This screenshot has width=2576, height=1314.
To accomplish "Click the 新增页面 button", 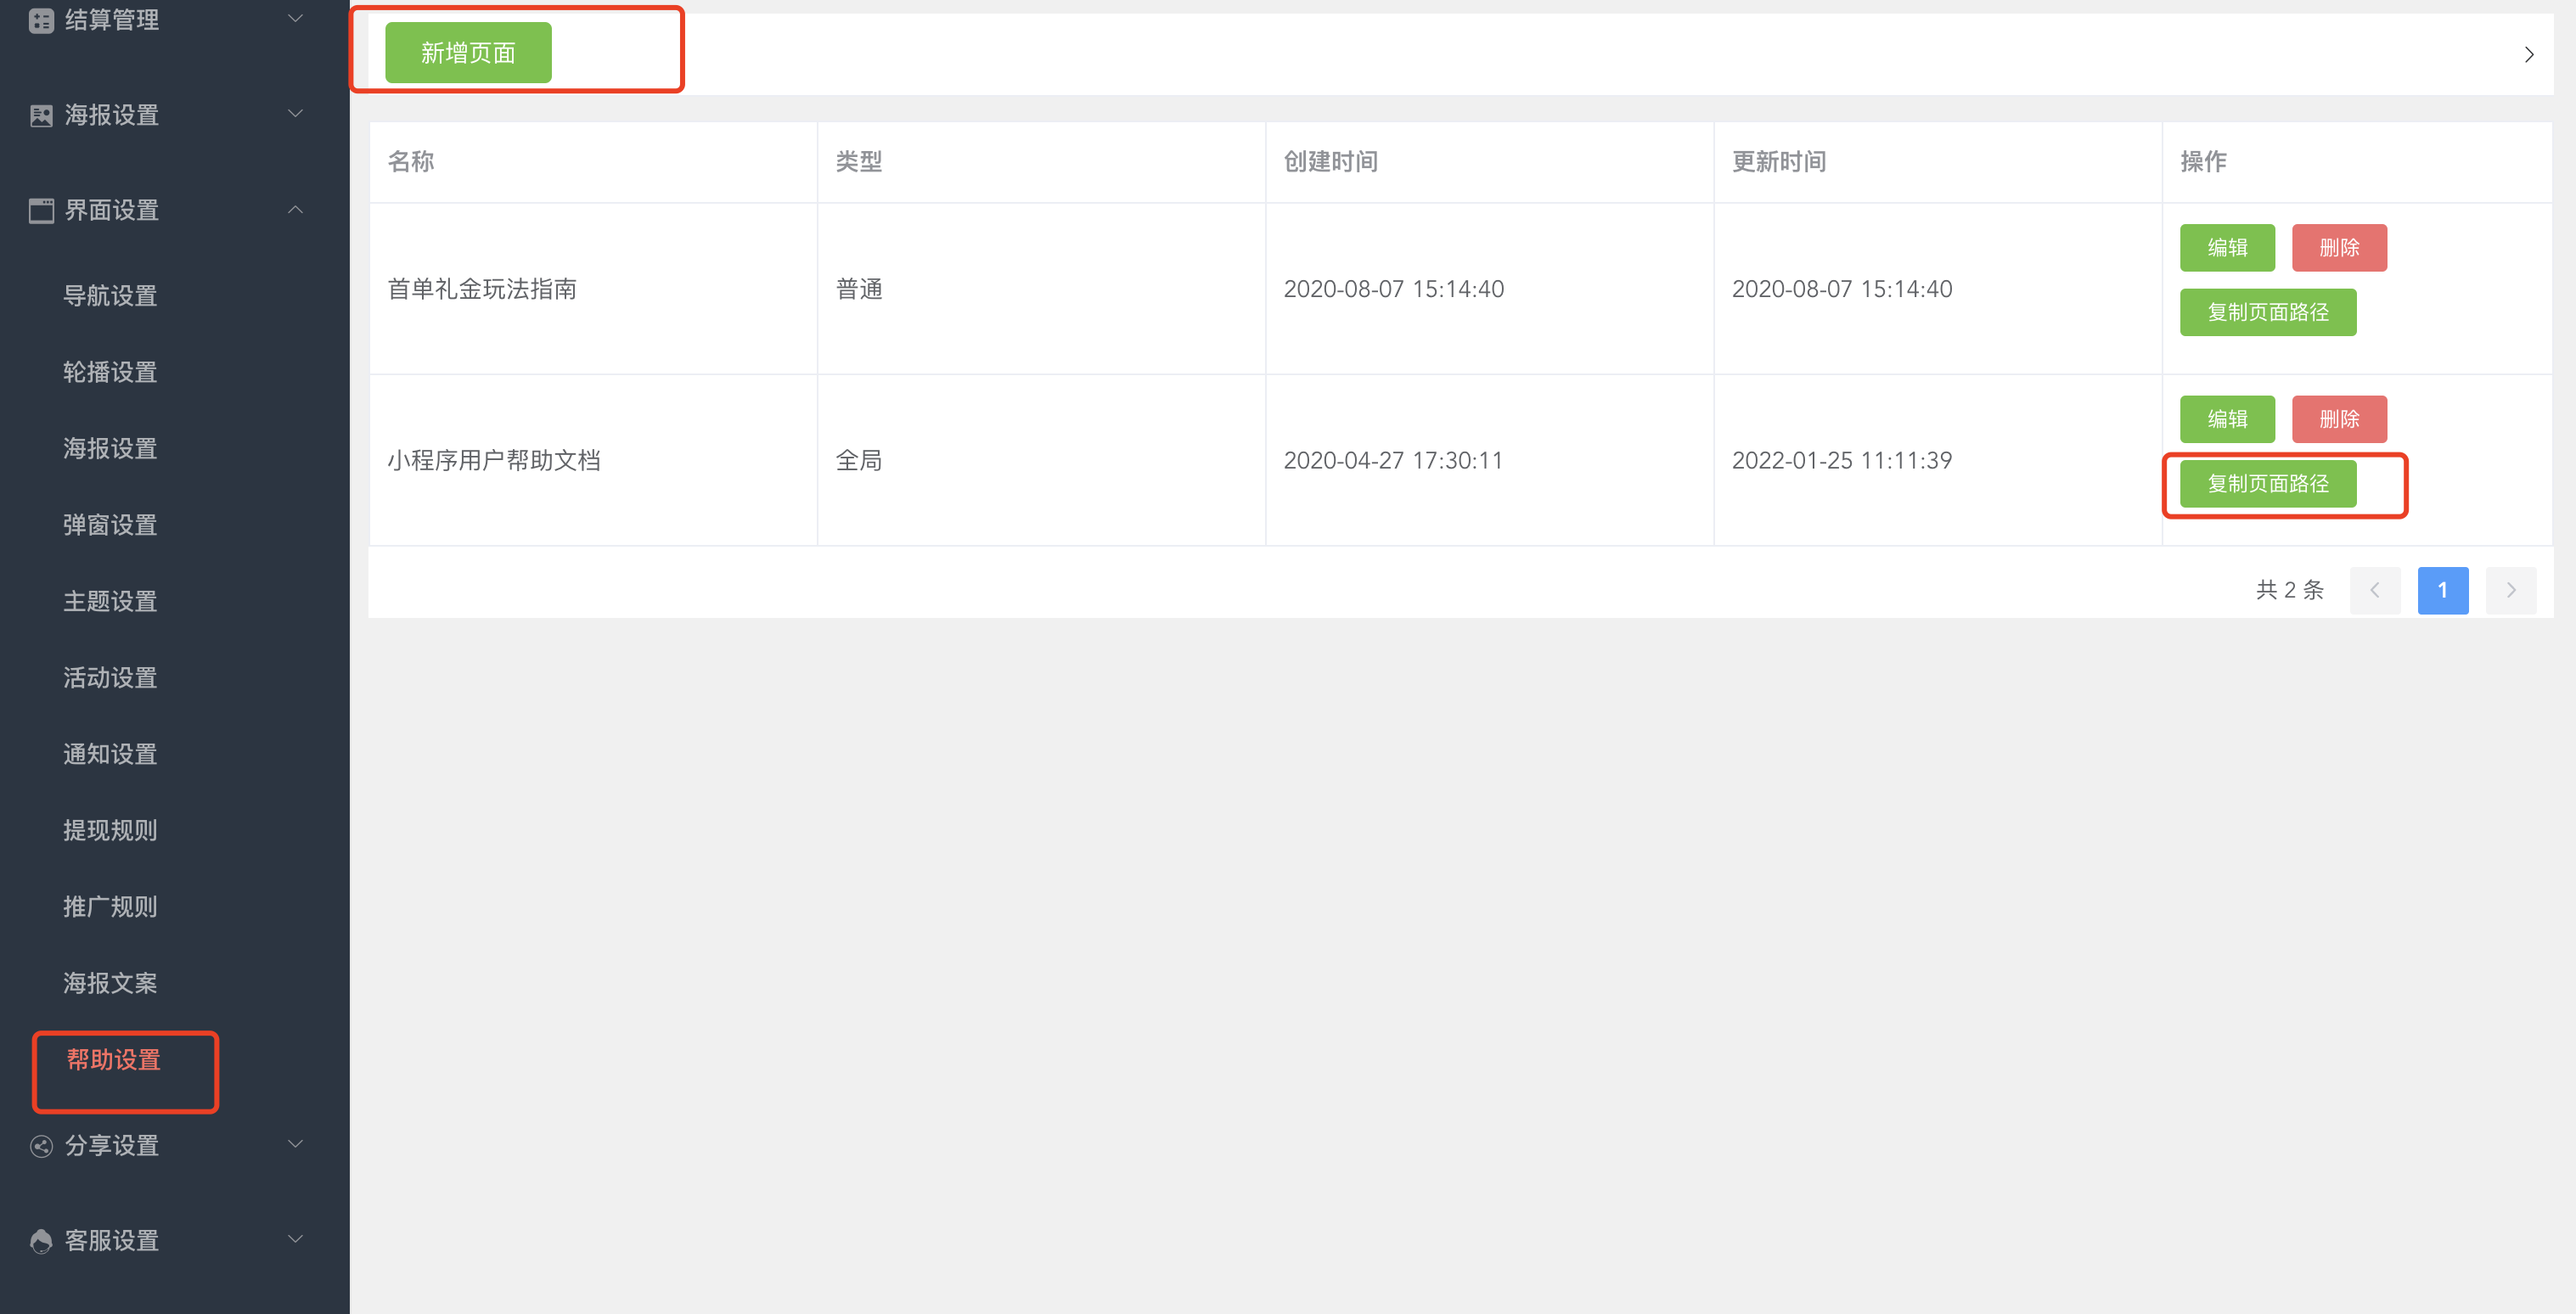I will point(468,53).
